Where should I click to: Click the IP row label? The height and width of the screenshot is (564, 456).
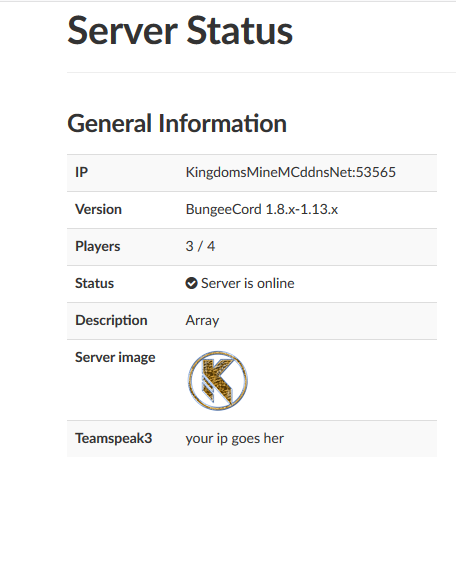point(81,172)
